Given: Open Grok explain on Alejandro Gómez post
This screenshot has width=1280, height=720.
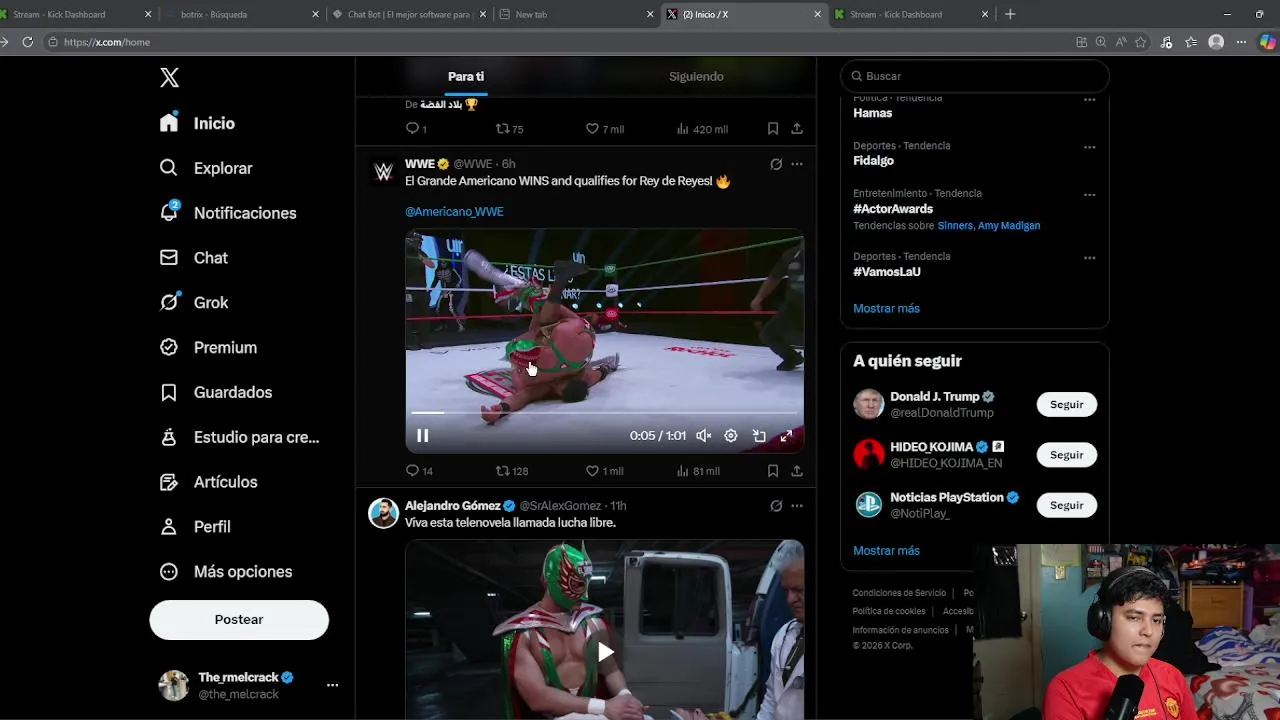Looking at the screenshot, I should pos(776,506).
